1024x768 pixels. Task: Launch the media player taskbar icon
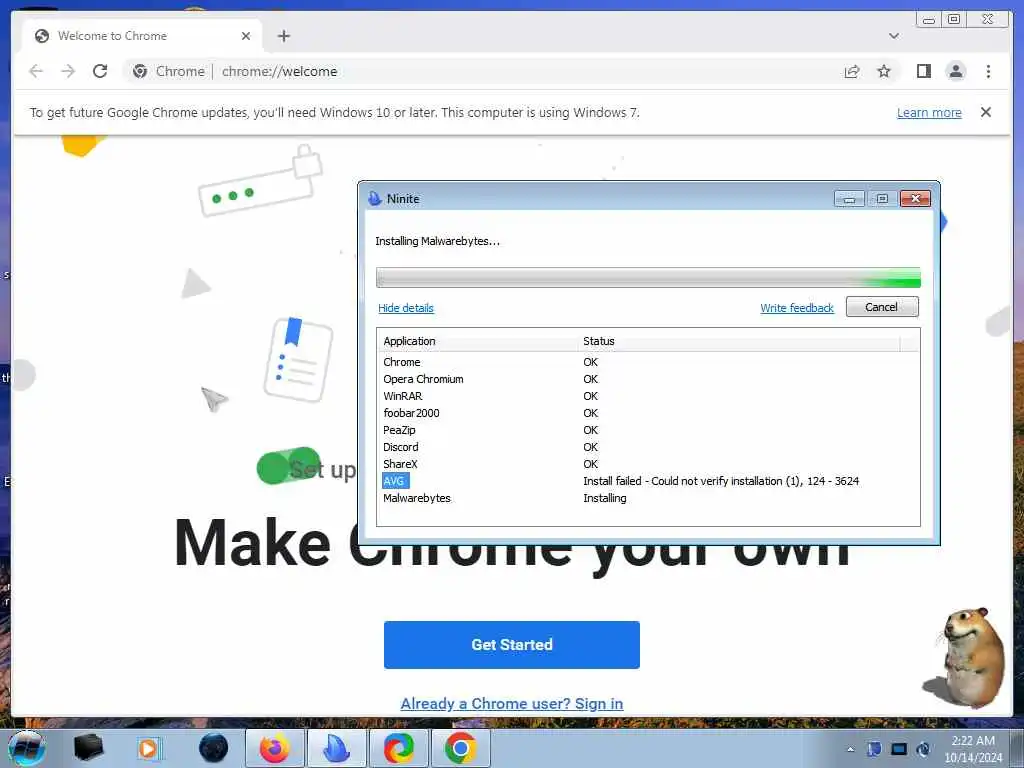tap(148, 748)
